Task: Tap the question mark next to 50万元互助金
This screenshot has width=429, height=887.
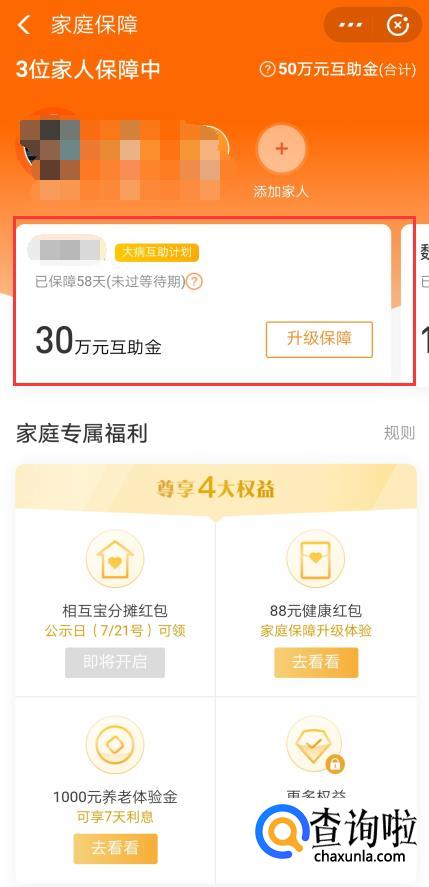Action: pos(267,70)
